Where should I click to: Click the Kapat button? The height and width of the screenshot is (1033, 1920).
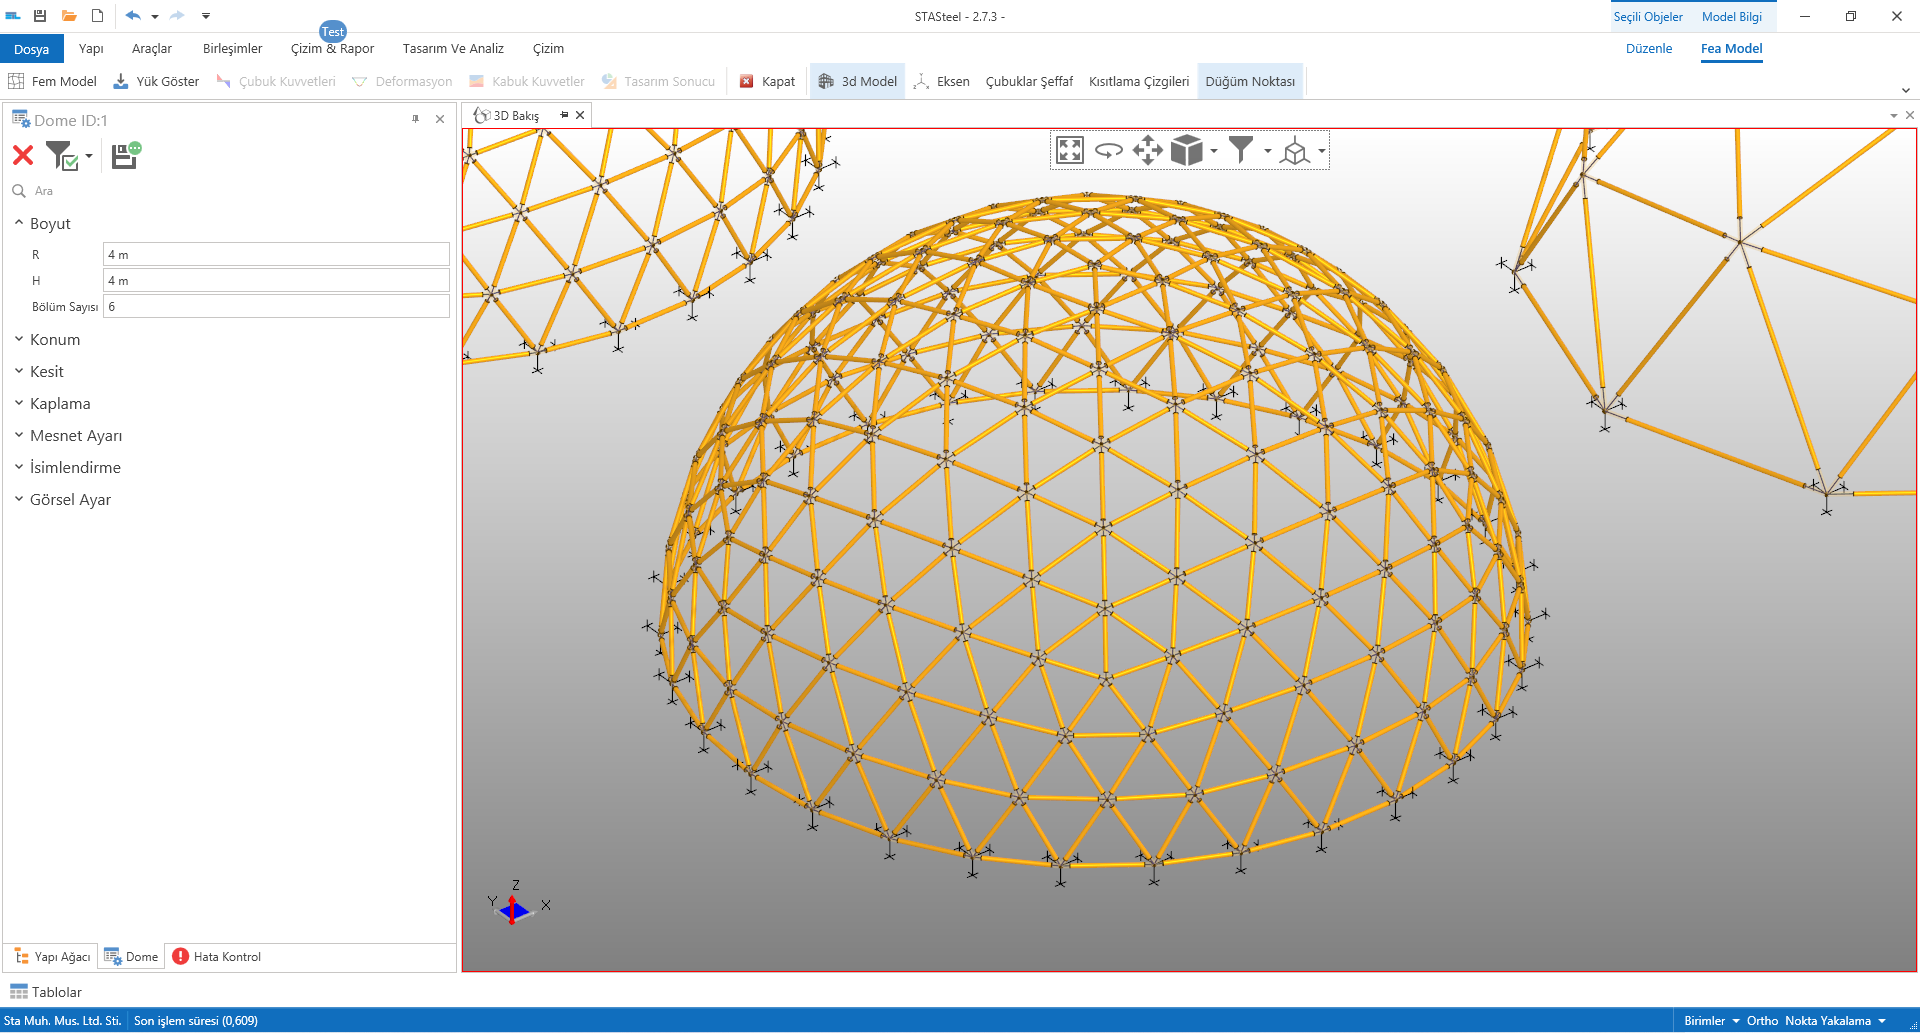coord(768,82)
